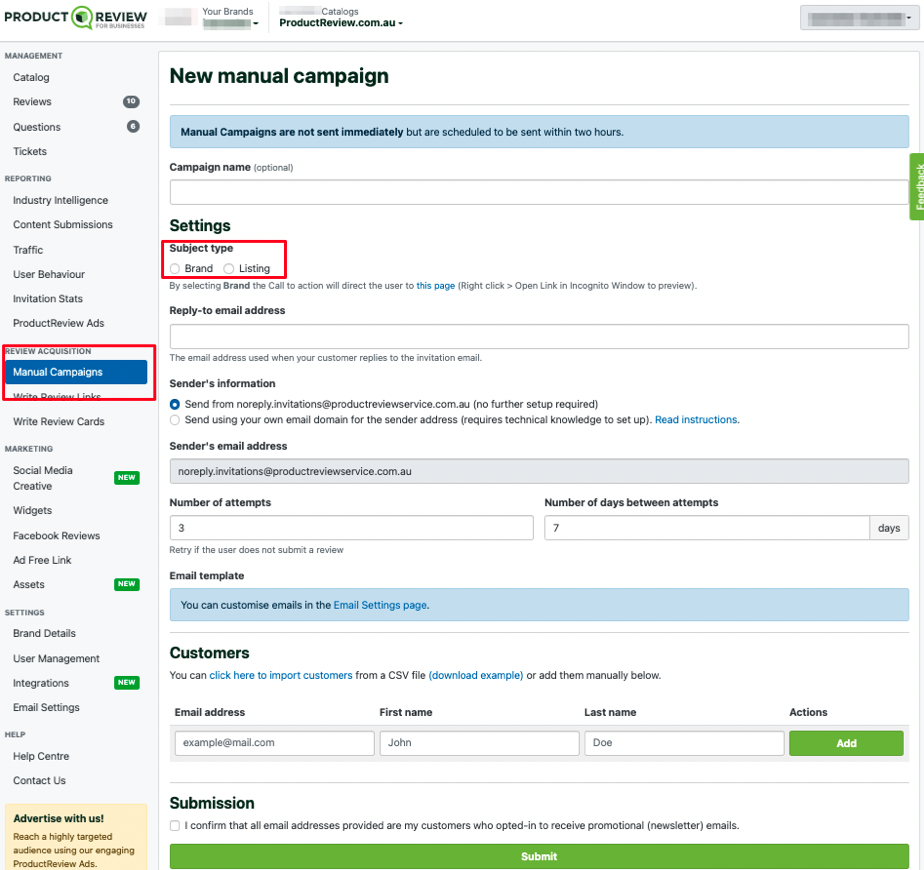Focus the Last name field
This screenshot has width=924, height=870.
684,743
